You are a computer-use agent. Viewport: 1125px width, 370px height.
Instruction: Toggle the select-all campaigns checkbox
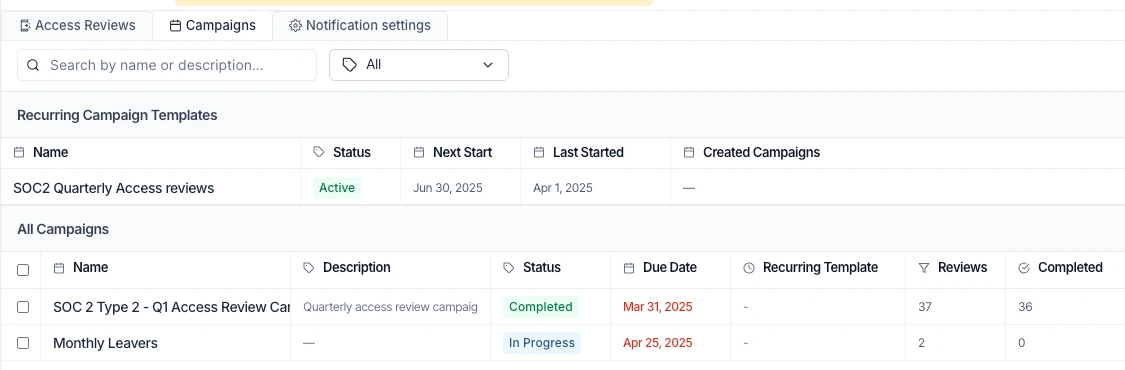pyautogui.click(x=23, y=270)
